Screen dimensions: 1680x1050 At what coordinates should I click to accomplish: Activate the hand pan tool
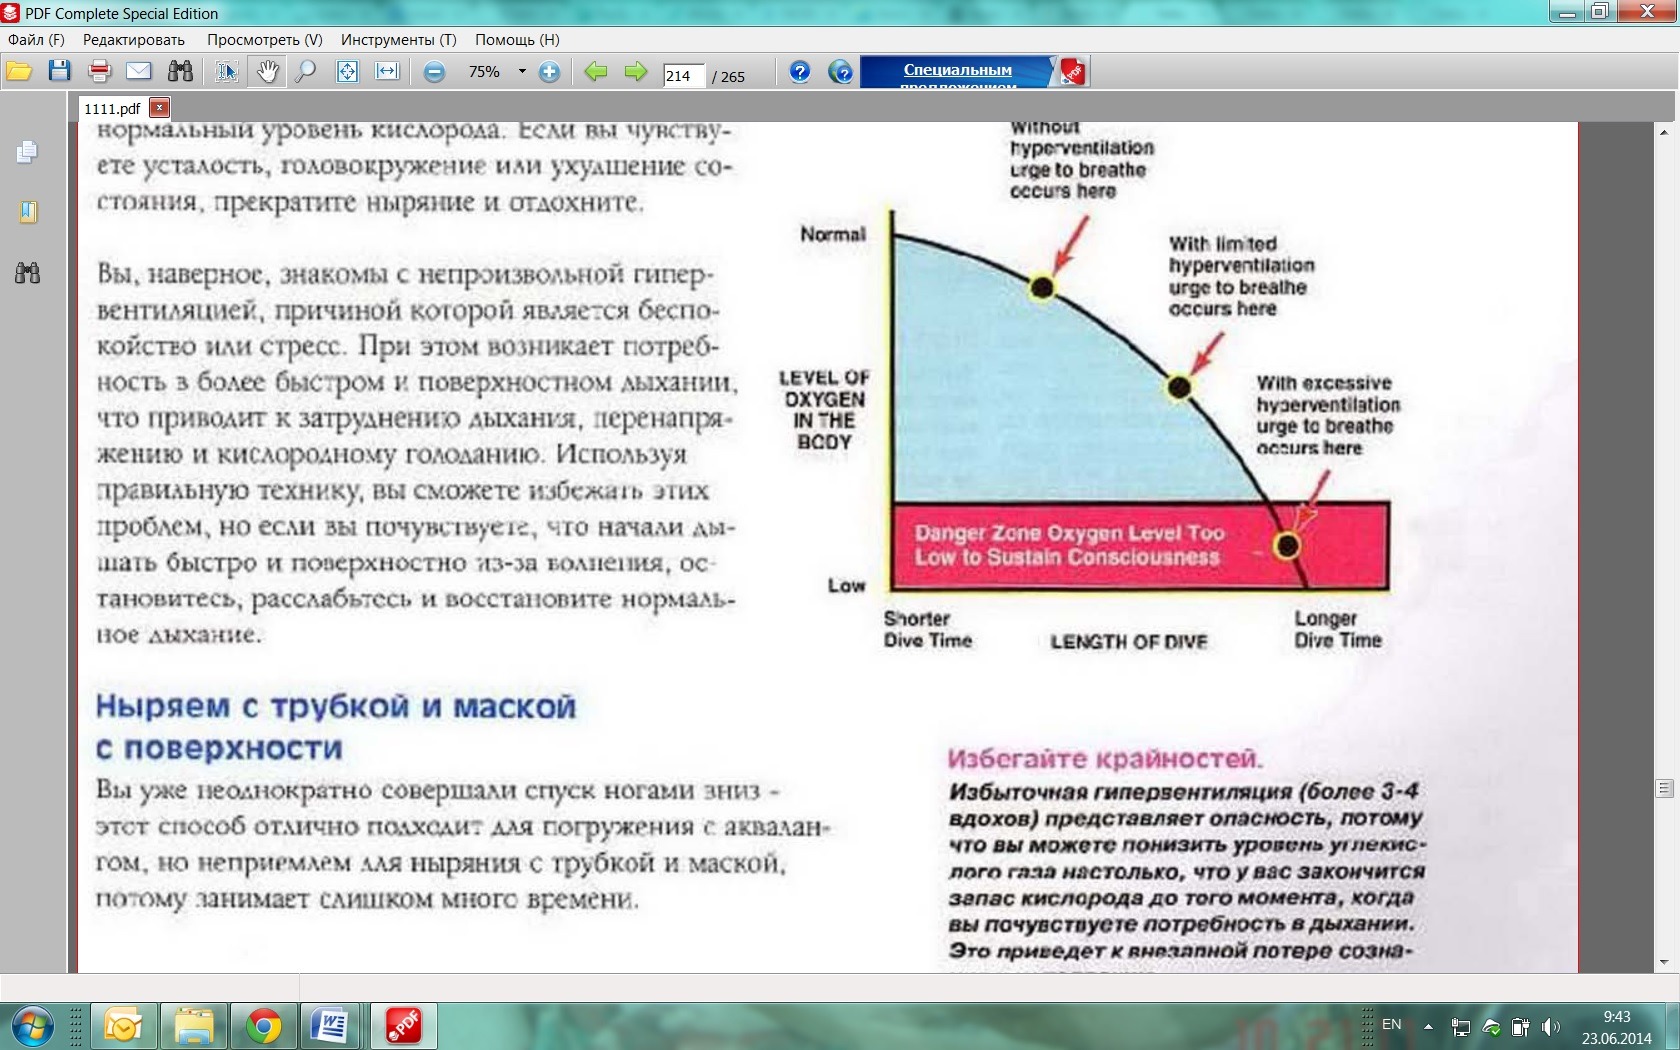coord(267,72)
